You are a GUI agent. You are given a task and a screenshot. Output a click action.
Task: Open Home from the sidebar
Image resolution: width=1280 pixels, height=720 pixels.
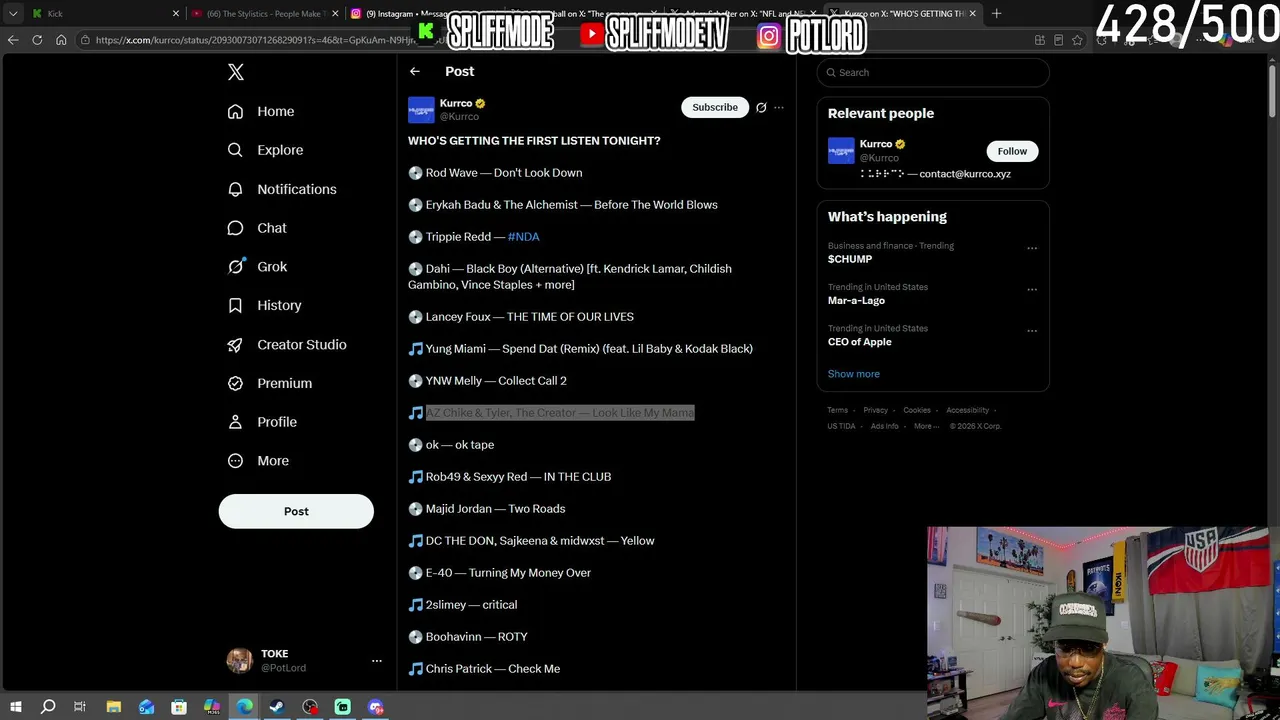[x=261, y=111]
